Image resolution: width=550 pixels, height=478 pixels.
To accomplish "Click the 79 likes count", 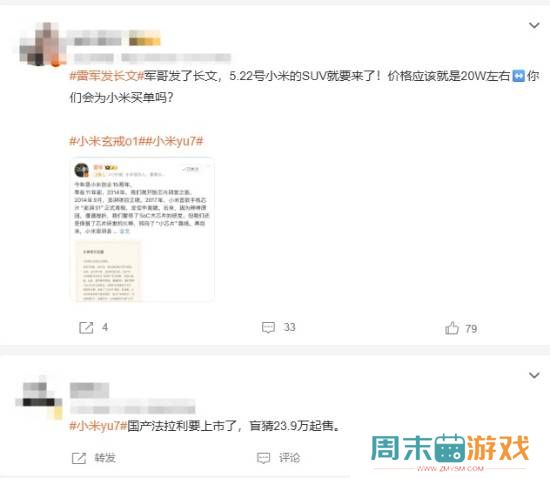I will click(471, 329).
